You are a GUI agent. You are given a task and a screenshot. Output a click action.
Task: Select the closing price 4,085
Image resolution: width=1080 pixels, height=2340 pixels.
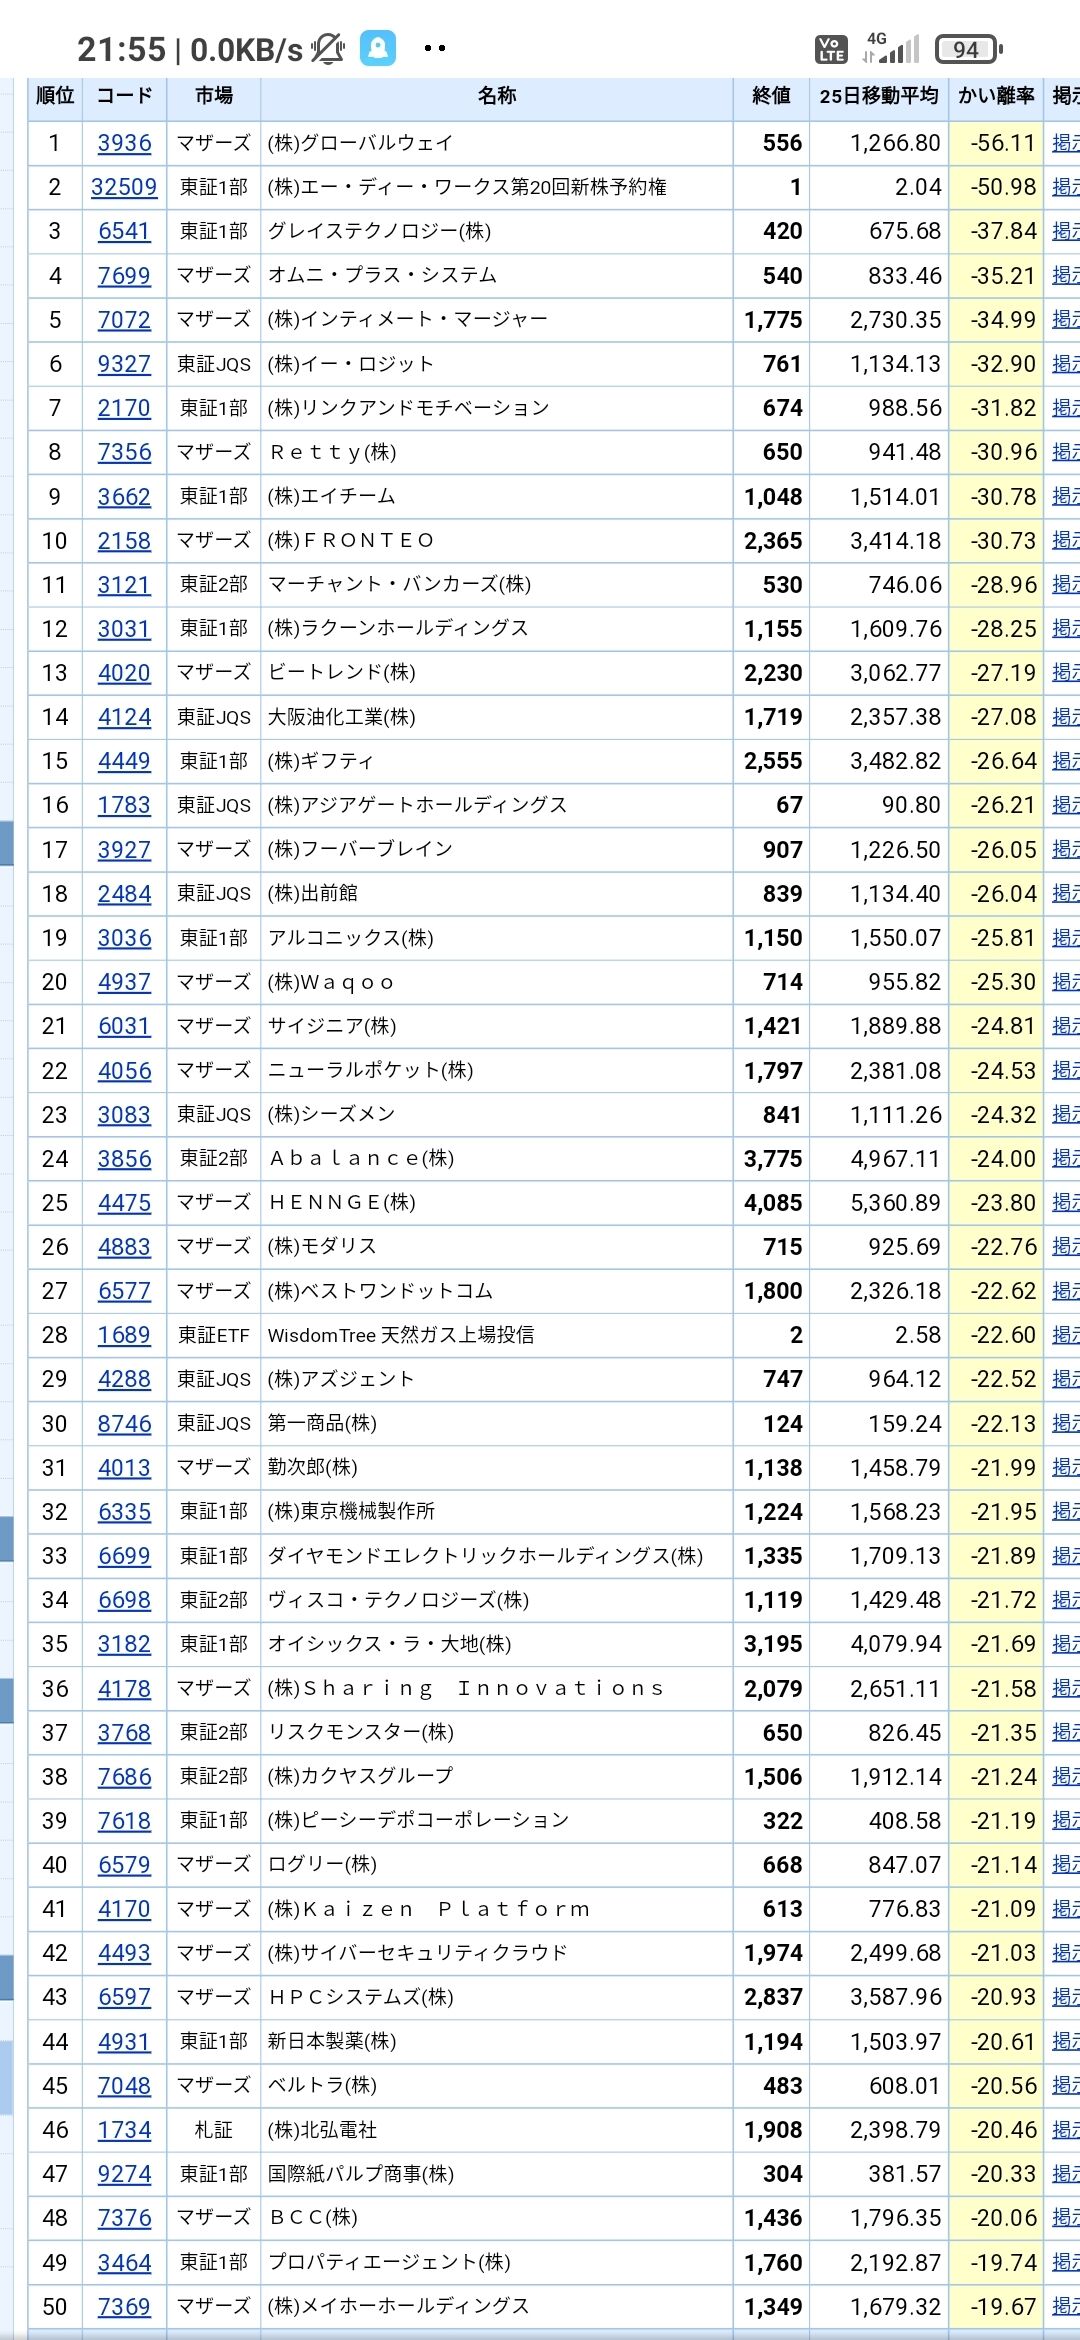click(773, 1202)
